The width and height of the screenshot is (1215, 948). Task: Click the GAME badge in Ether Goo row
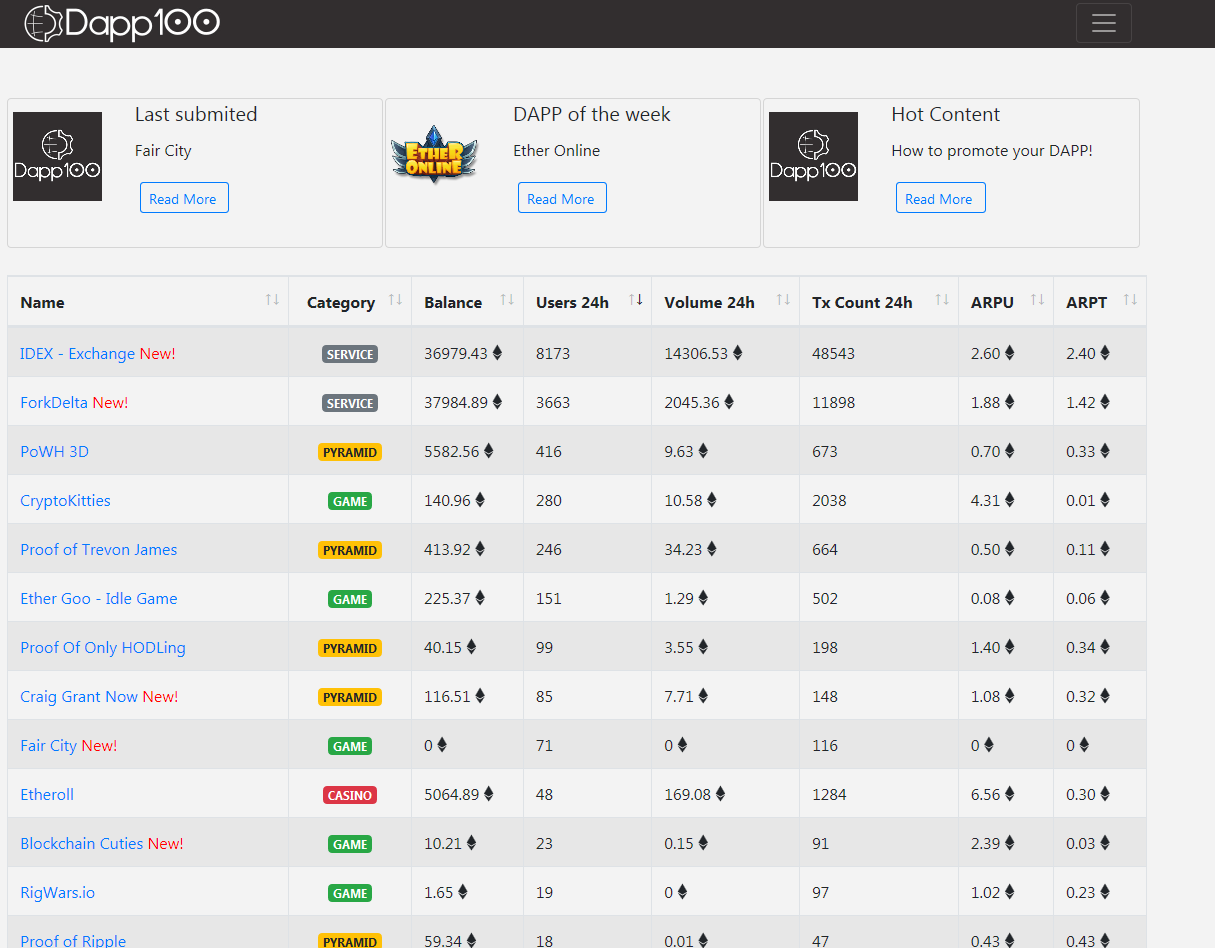click(x=350, y=599)
